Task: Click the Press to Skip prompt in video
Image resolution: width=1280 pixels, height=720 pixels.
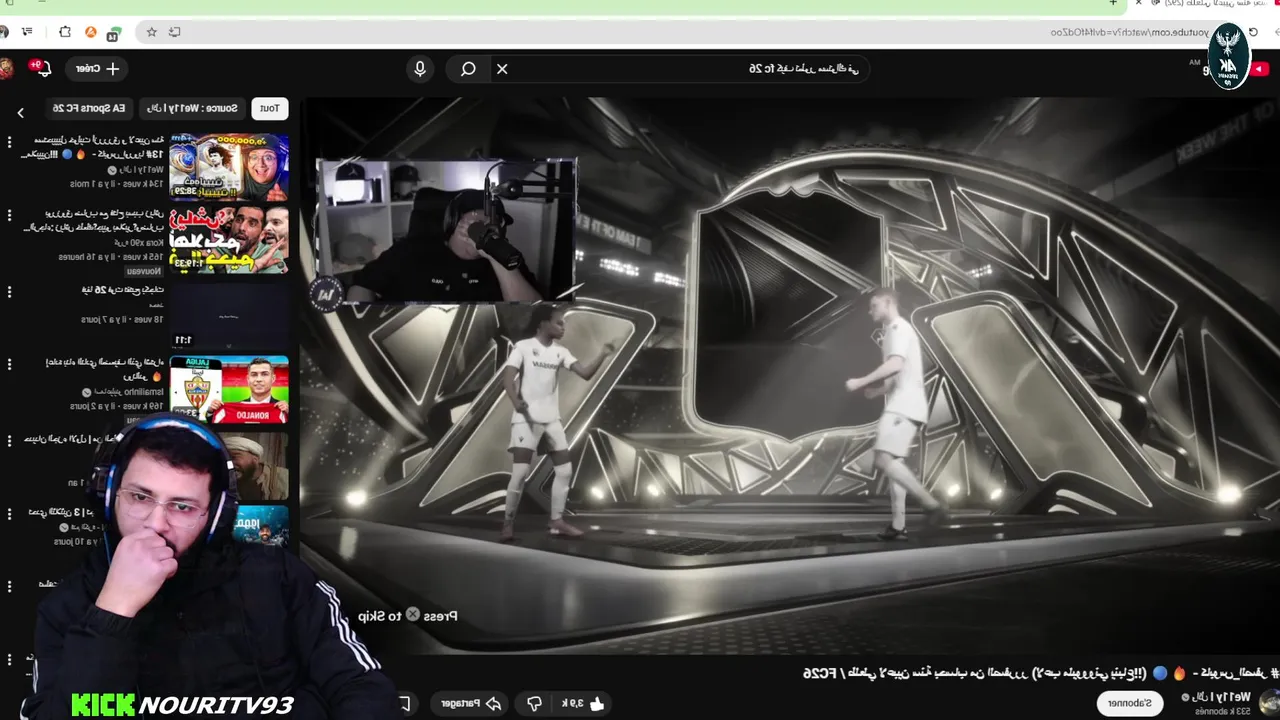Action: tap(408, 616)
